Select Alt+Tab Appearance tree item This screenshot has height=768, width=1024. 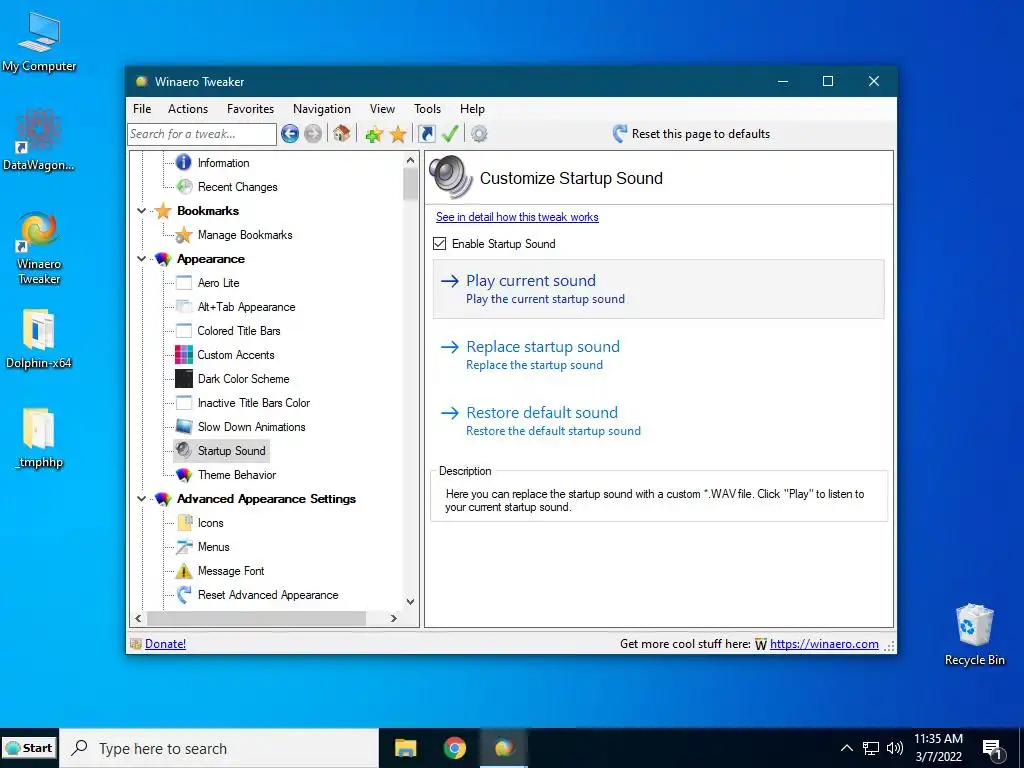click(246, 307)
